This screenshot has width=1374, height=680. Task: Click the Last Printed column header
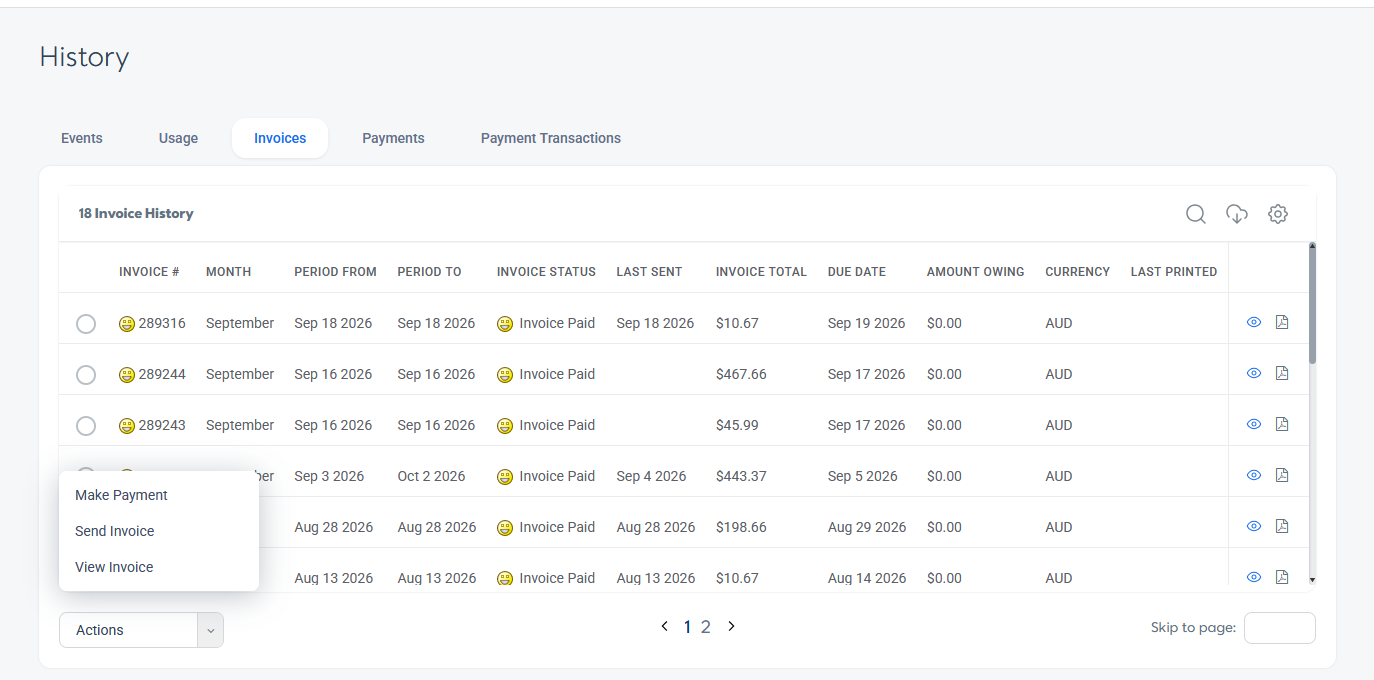click(x=1174, y=272)
